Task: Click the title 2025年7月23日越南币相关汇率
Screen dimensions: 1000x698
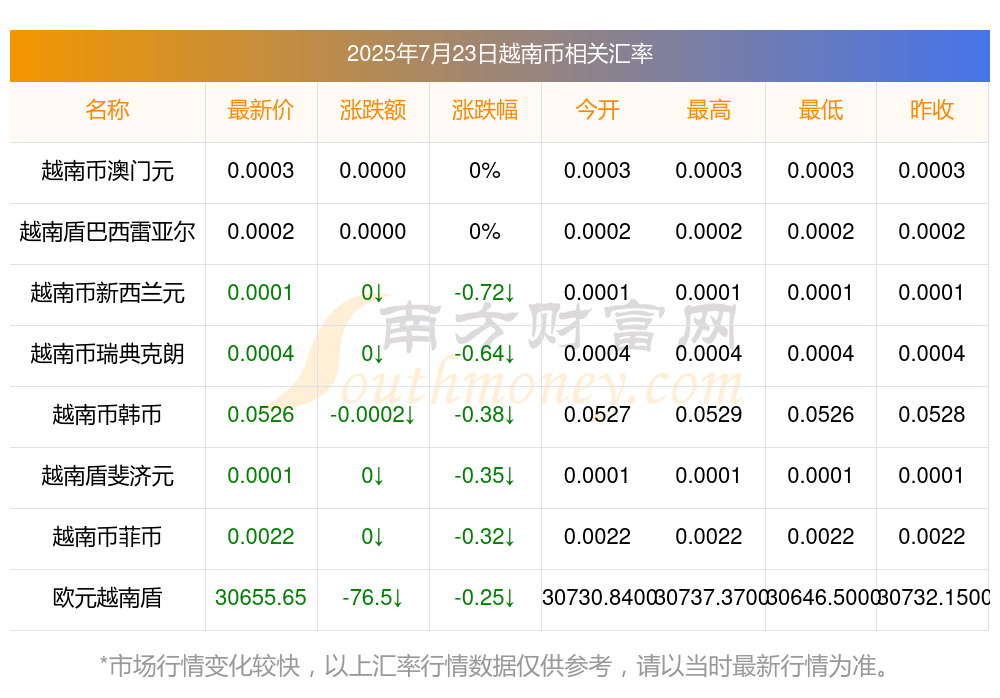Action: (x=499, y=54)
